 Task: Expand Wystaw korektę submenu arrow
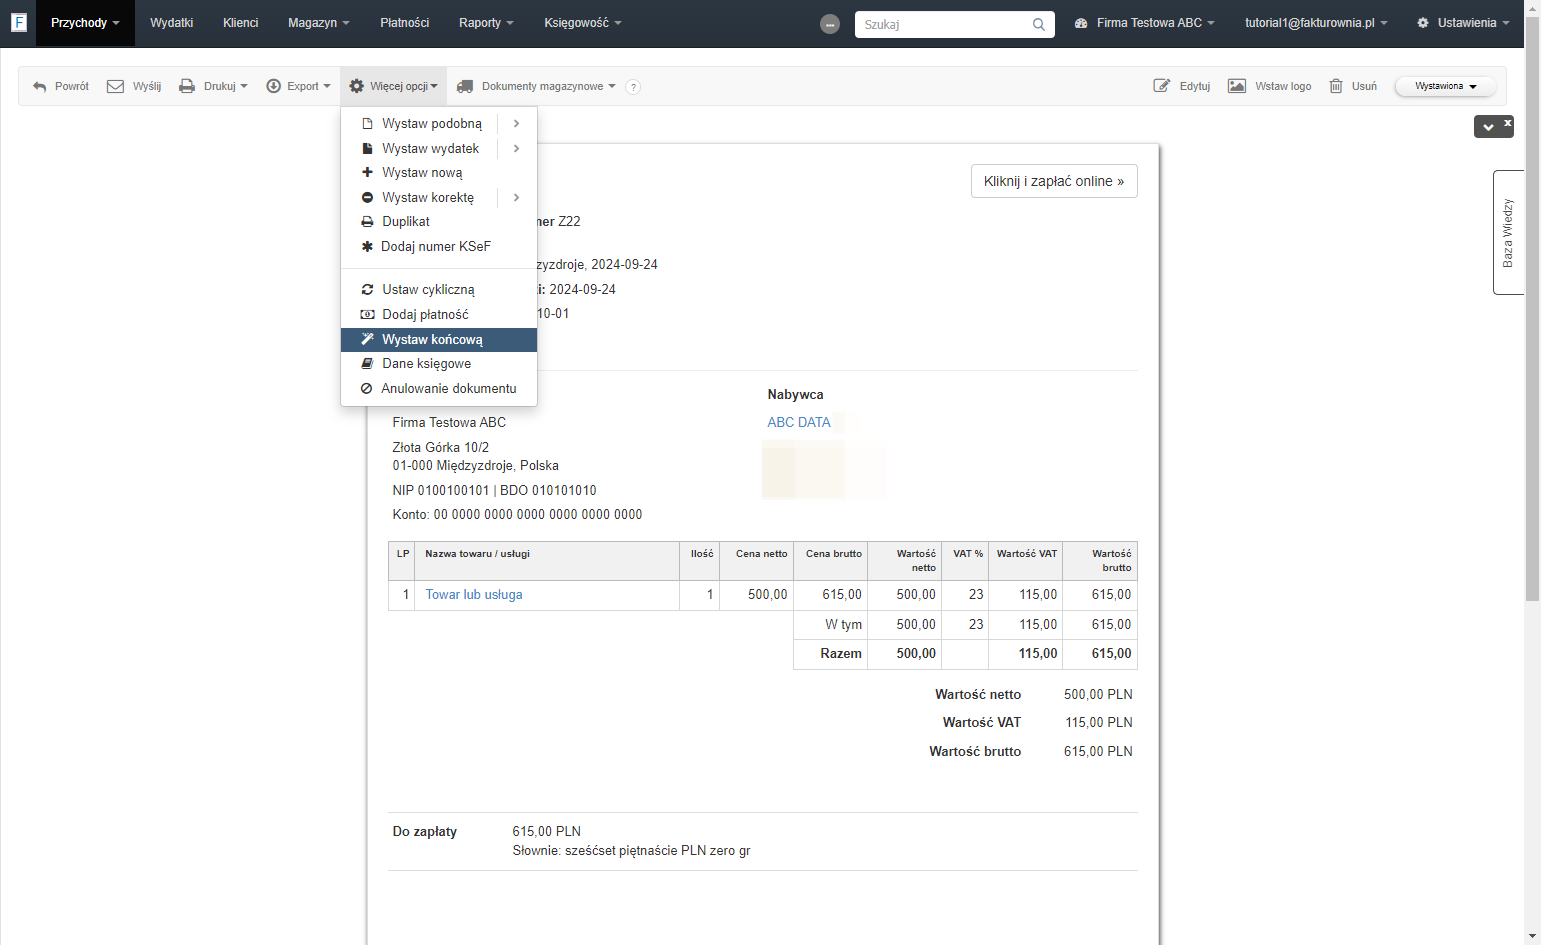pos(516,197)
